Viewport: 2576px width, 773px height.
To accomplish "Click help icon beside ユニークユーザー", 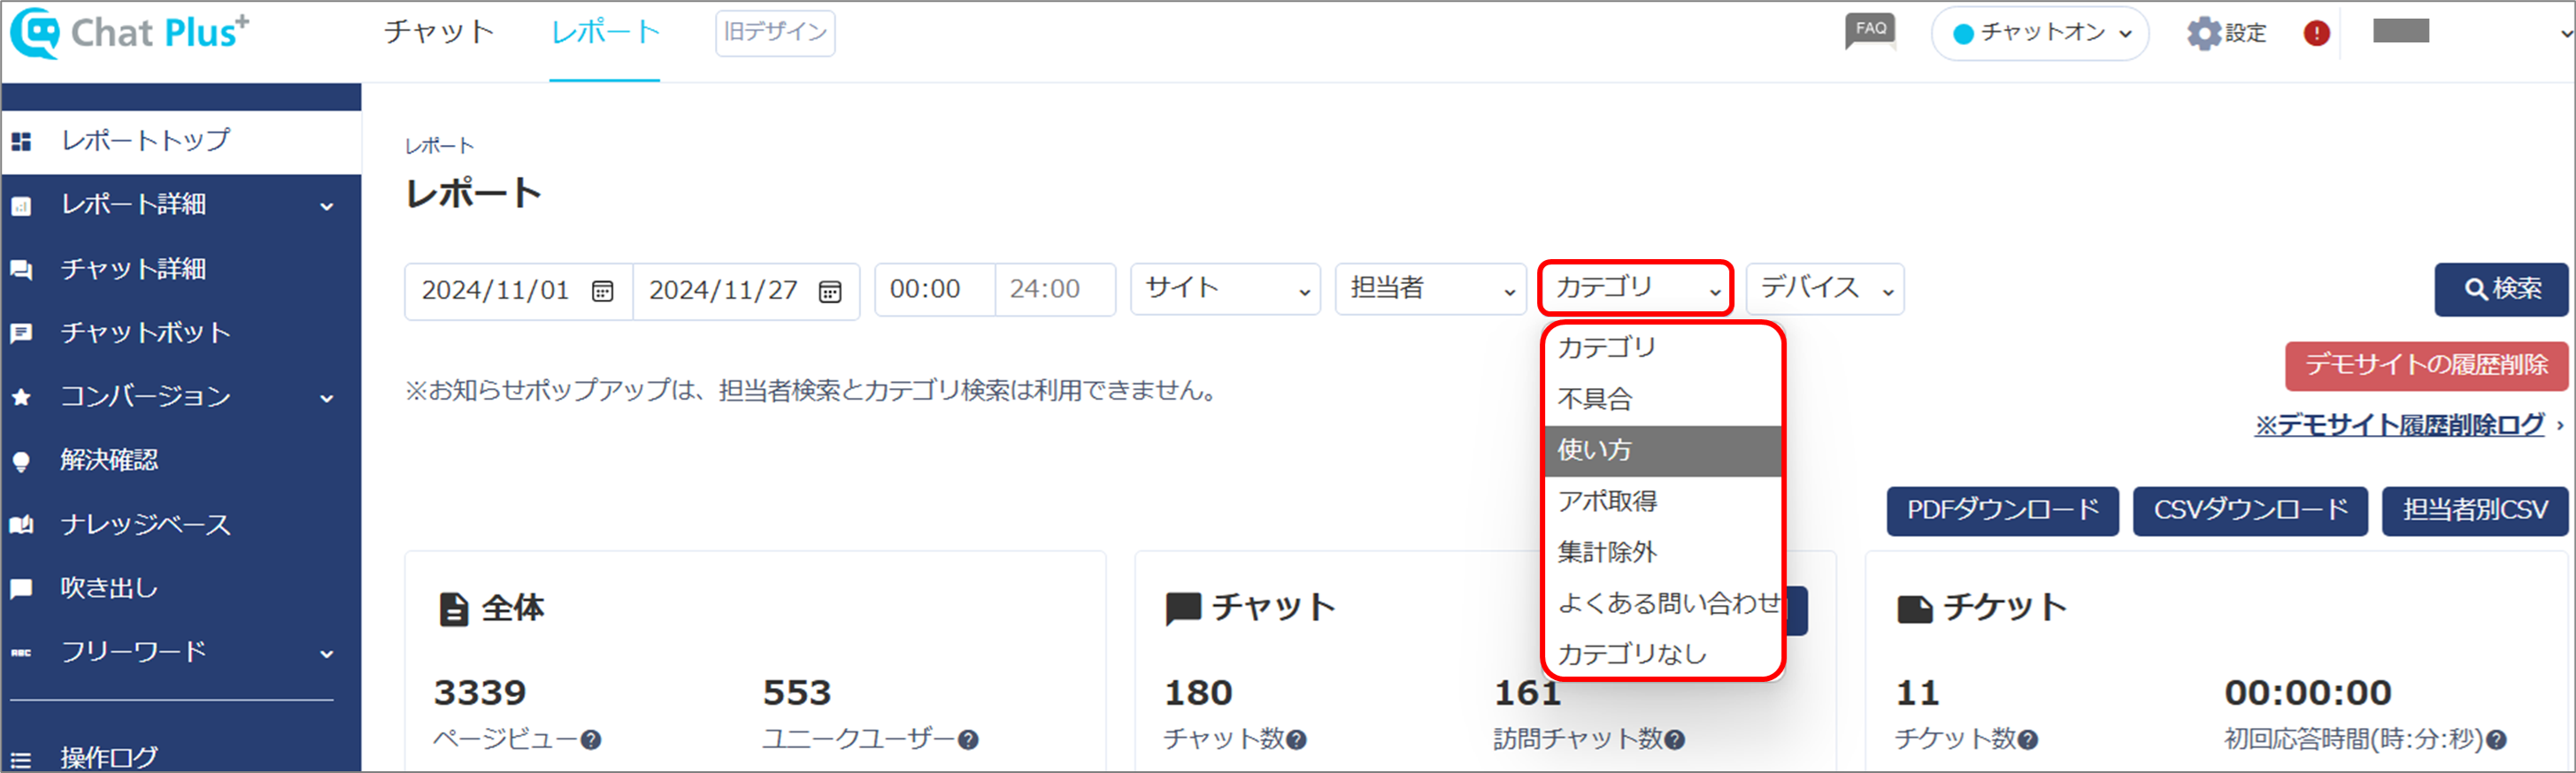I will tap(968, 740).
